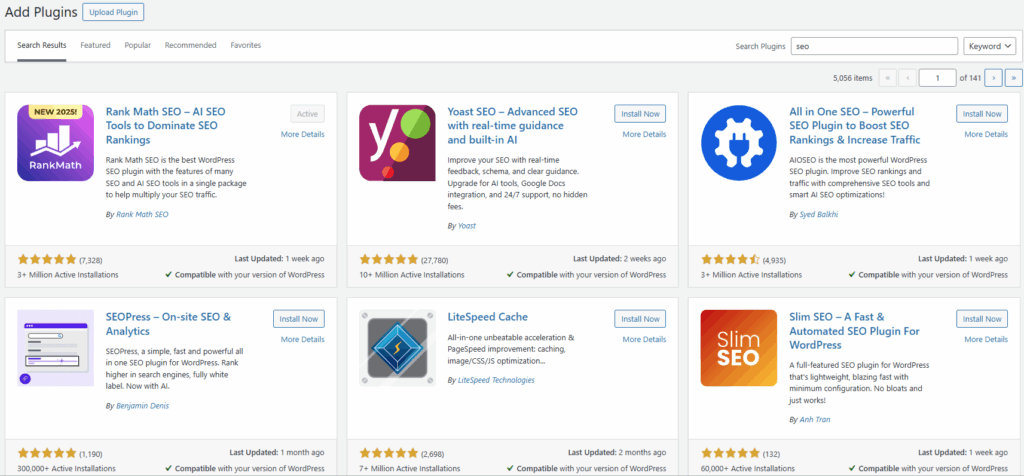The width and height of the screenshot is (1024, 476).
Task: Open More Details for Rank Math SEO
Action: click(302, 135)
